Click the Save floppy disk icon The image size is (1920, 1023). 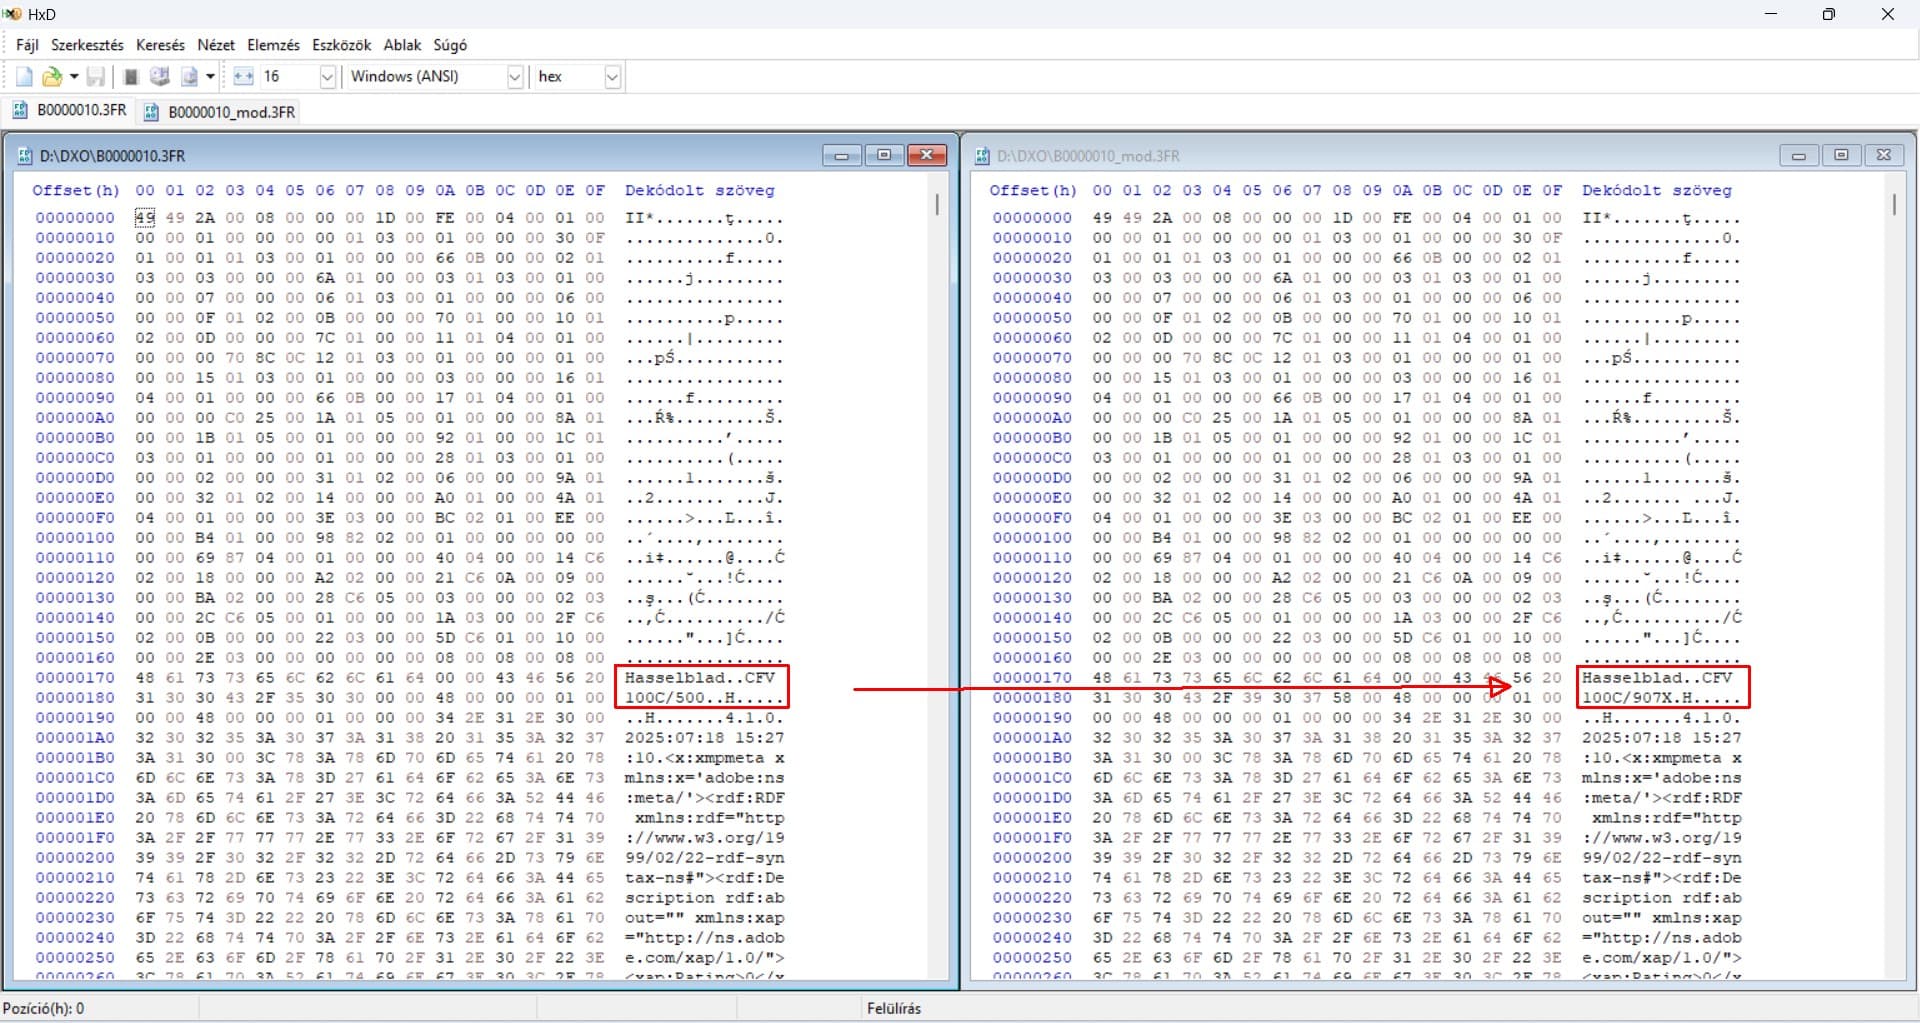coord(96,77)
